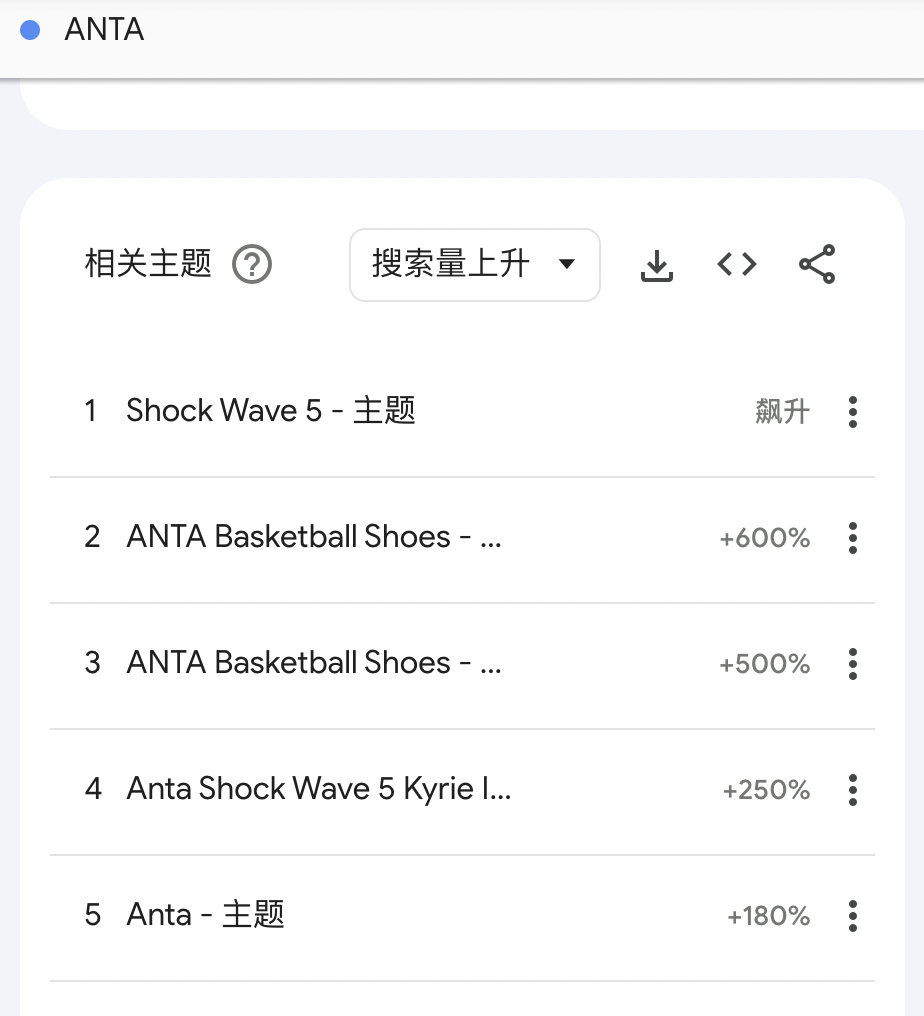The image size is (924, 1016).
Task: Open the second-ranked ANTA Basketball Shoes topic
Action: (x=313, y=537)
